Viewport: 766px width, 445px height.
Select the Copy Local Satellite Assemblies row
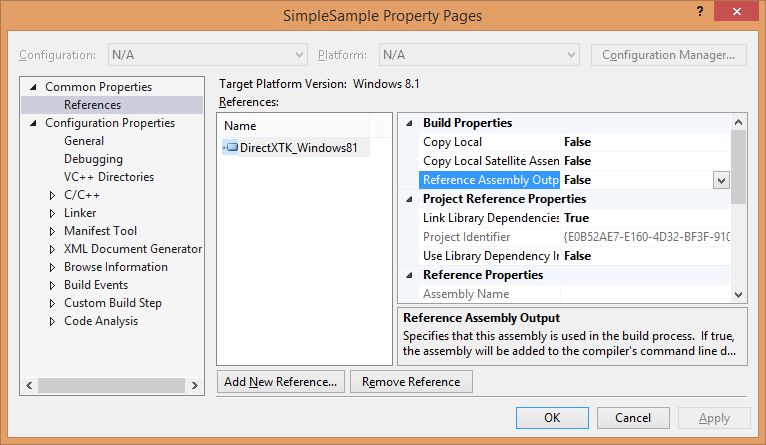pyautogui.click(x=574, y=161)
